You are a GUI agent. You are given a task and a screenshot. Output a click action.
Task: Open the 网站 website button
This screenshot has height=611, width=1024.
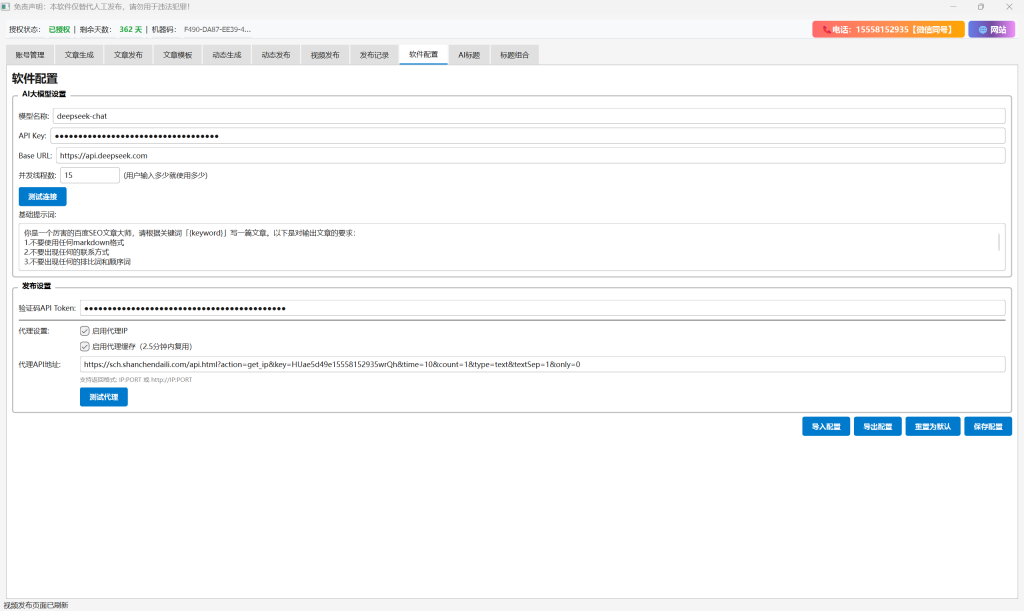click(x=991, y=30)
